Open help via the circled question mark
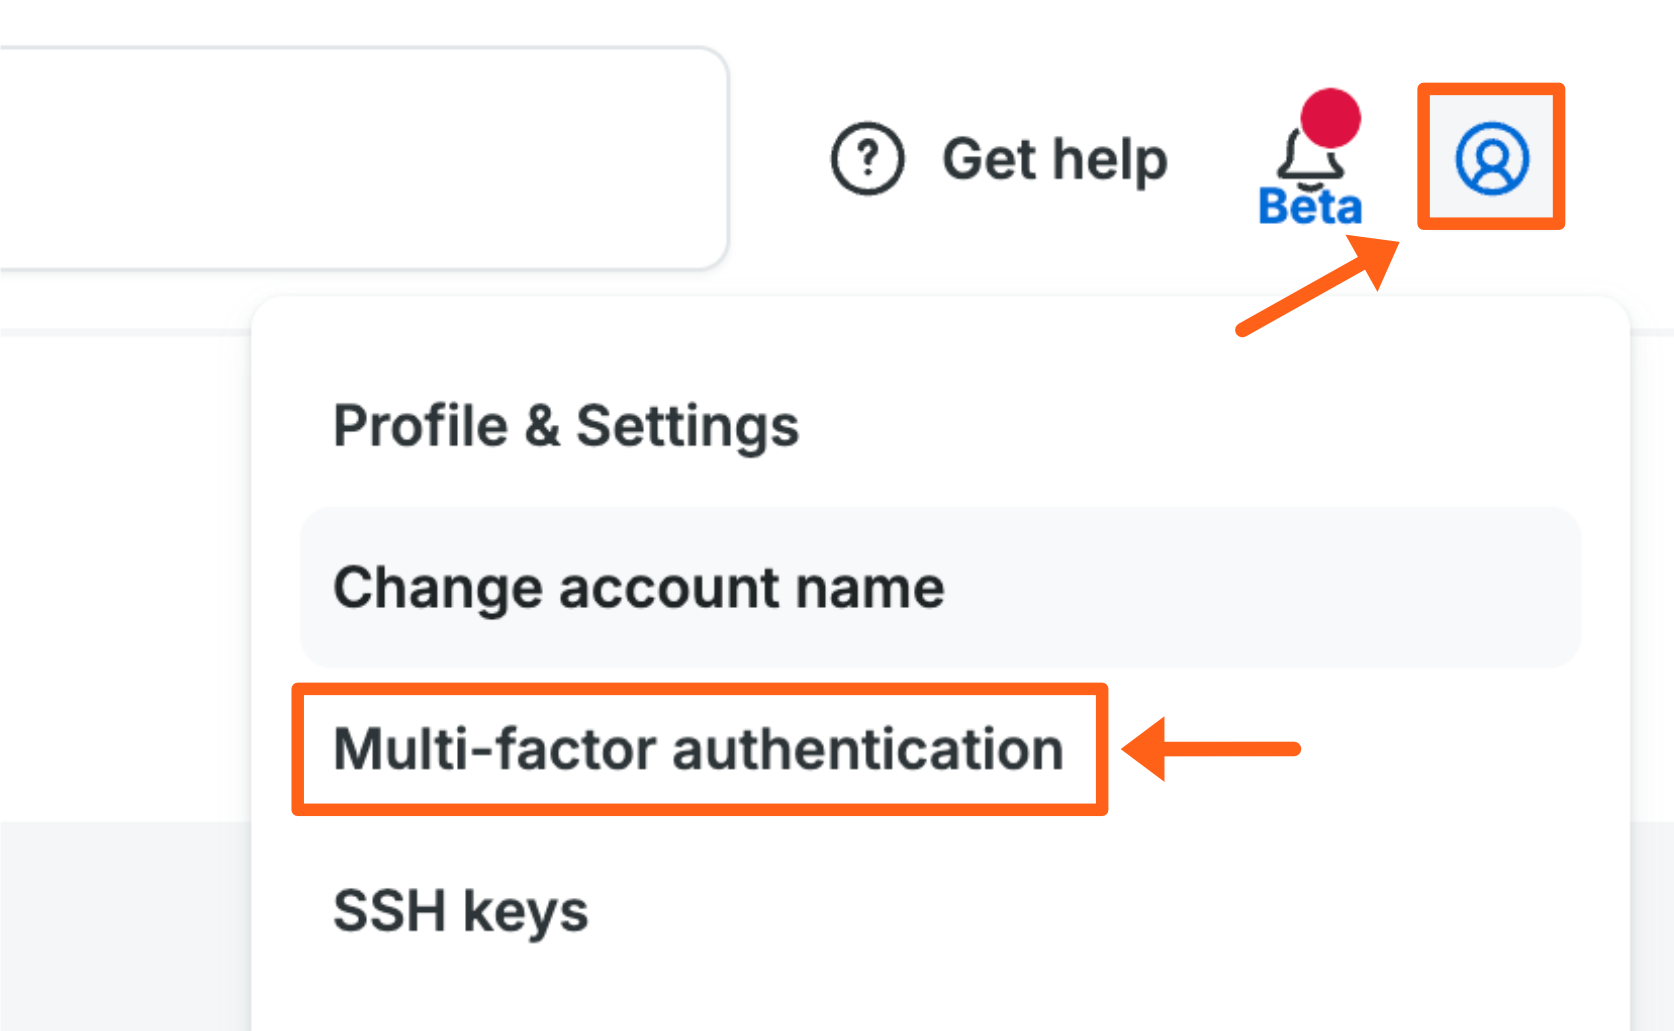 (866, 158)
